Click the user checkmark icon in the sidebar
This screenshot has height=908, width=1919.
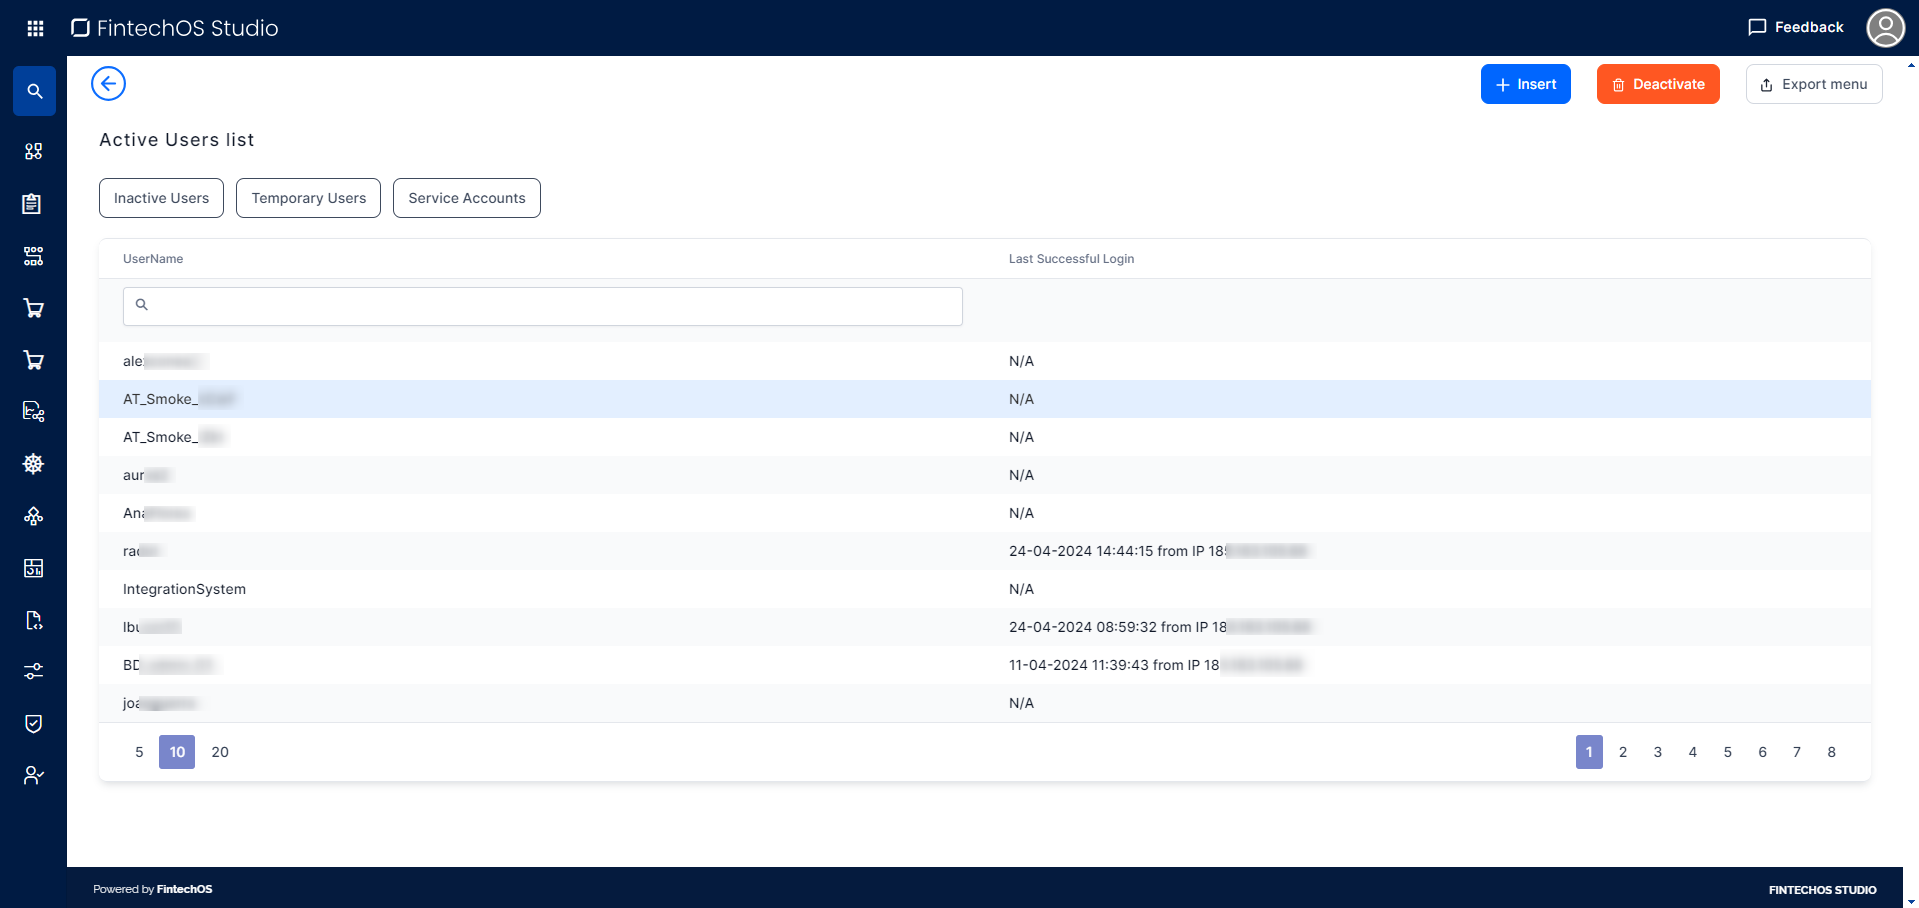(x=33, y=776)
